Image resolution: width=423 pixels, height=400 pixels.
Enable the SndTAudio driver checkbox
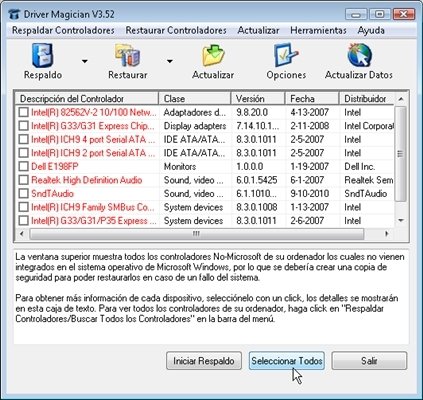23,193
